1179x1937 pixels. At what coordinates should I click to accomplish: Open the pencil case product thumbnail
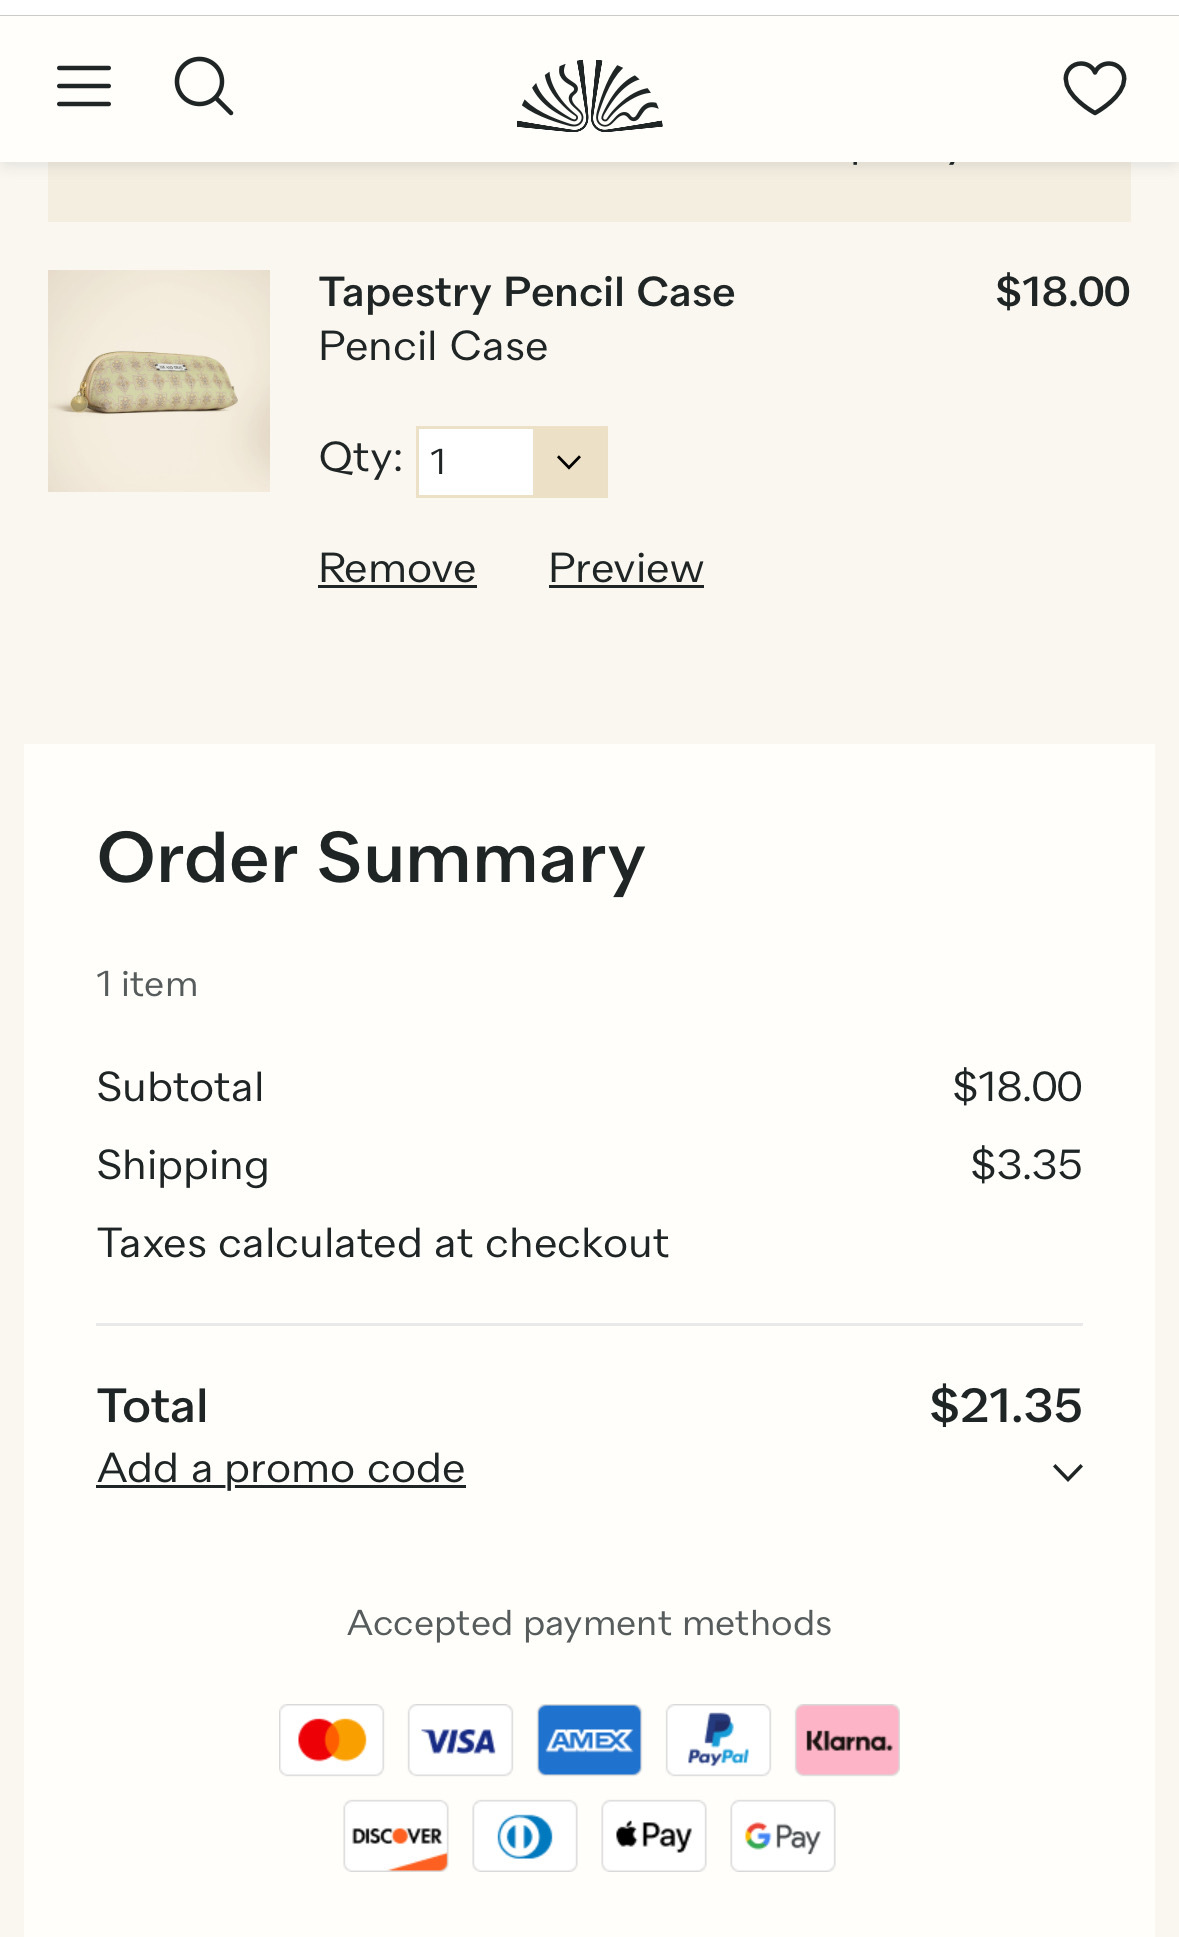159,381
